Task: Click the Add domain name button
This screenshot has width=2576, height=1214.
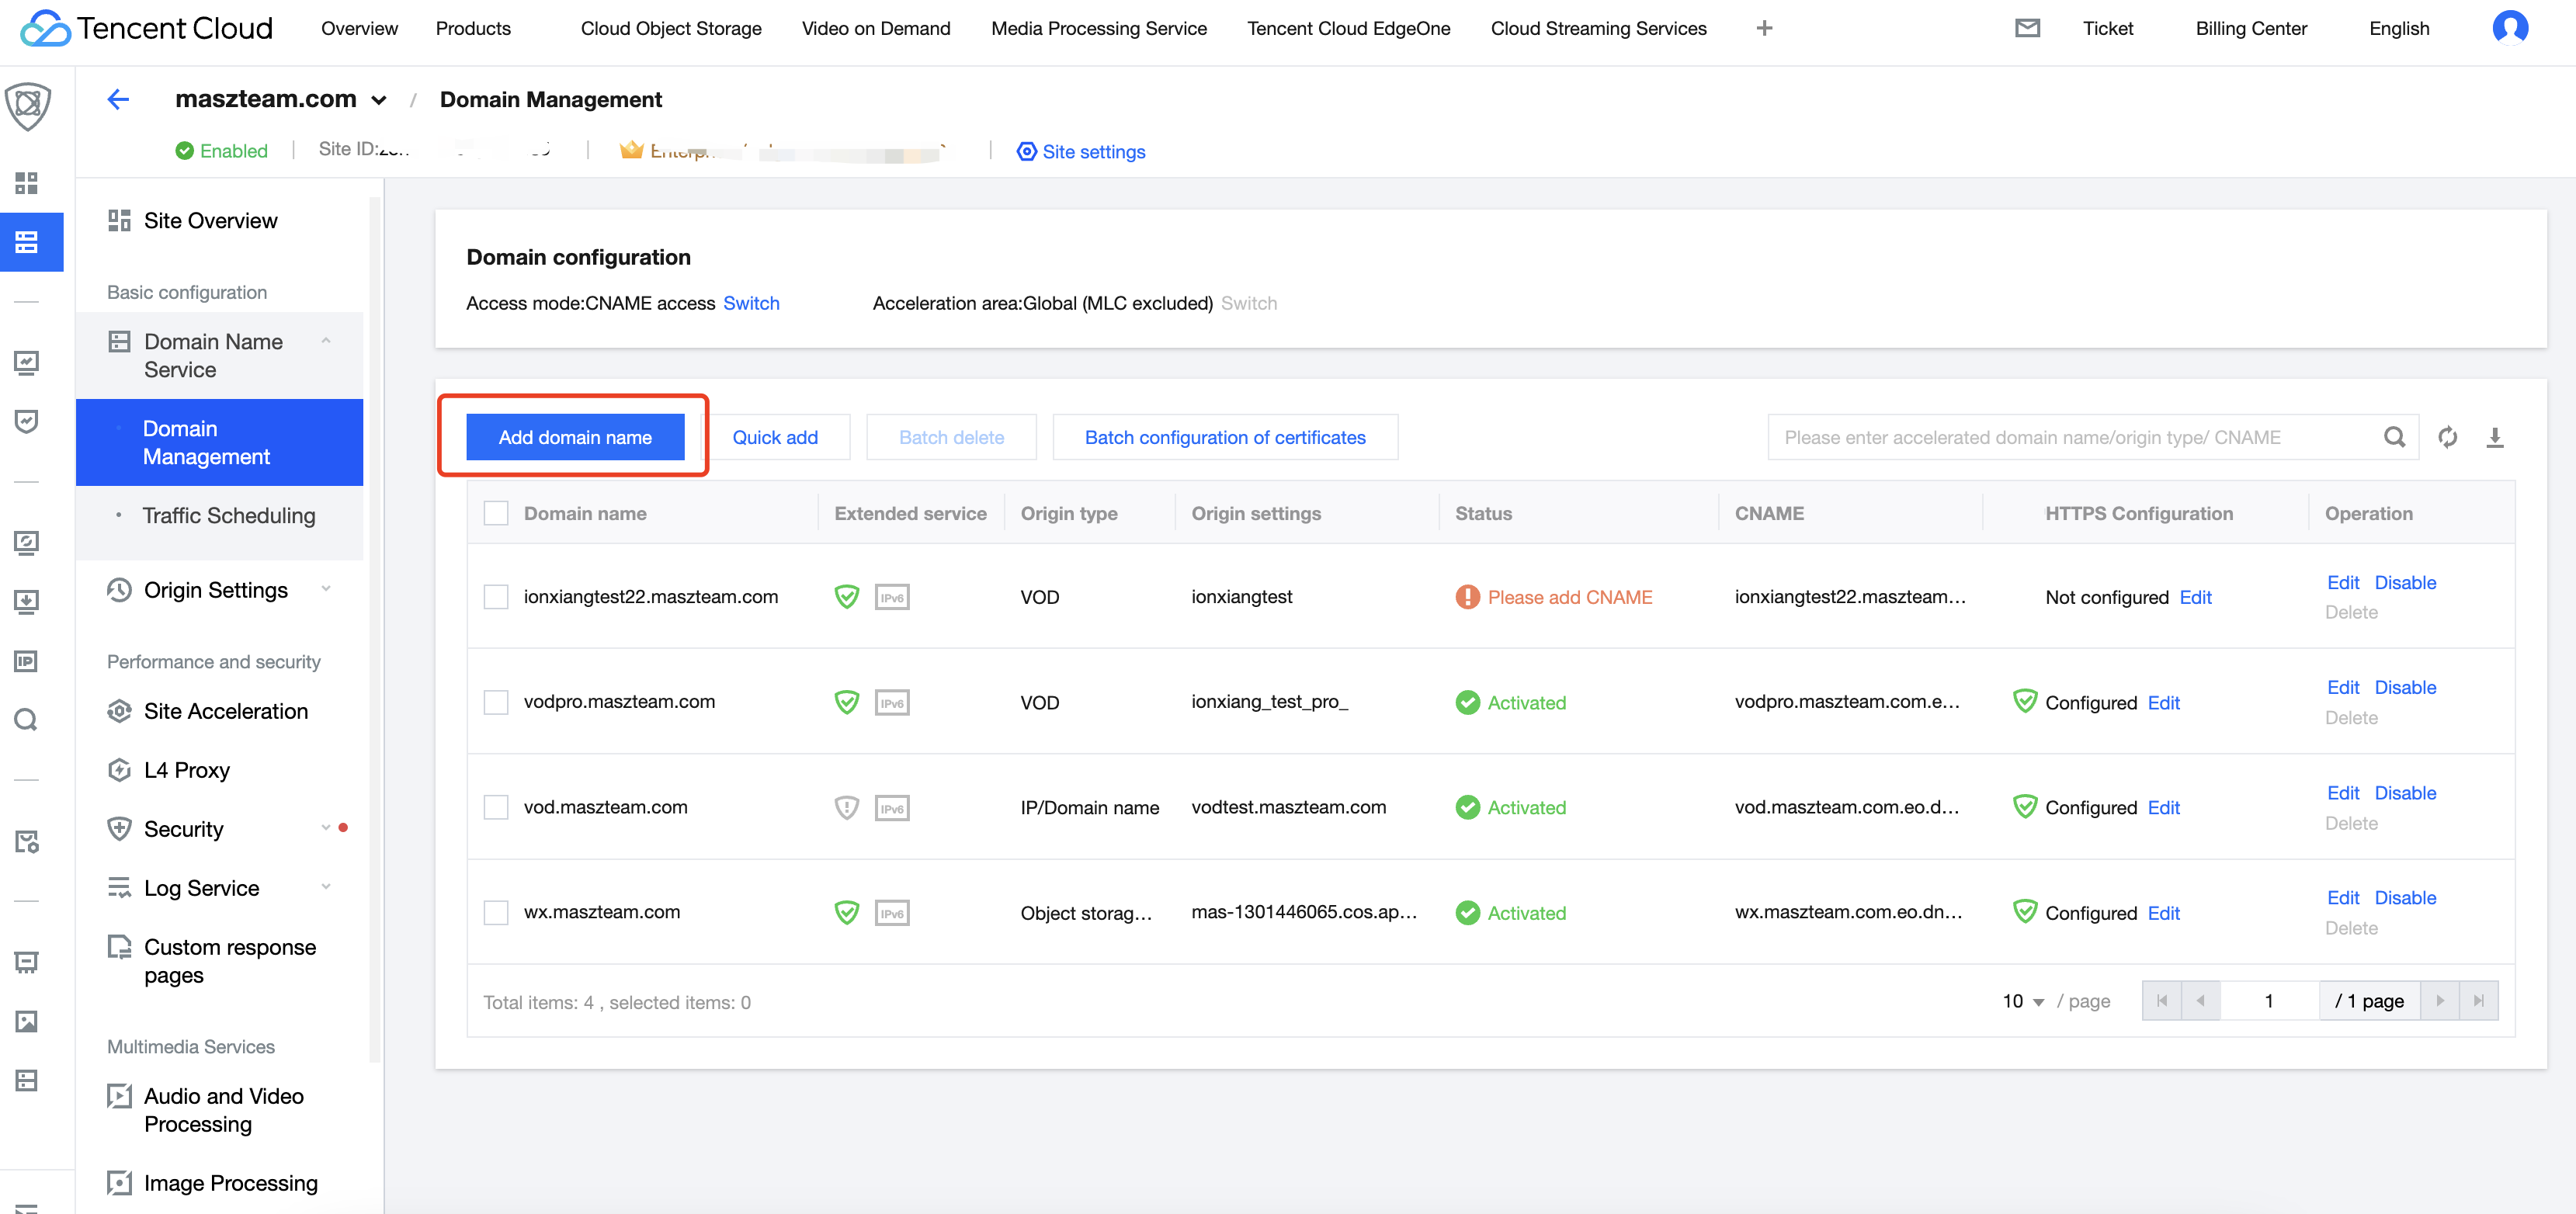Action: 575,437
